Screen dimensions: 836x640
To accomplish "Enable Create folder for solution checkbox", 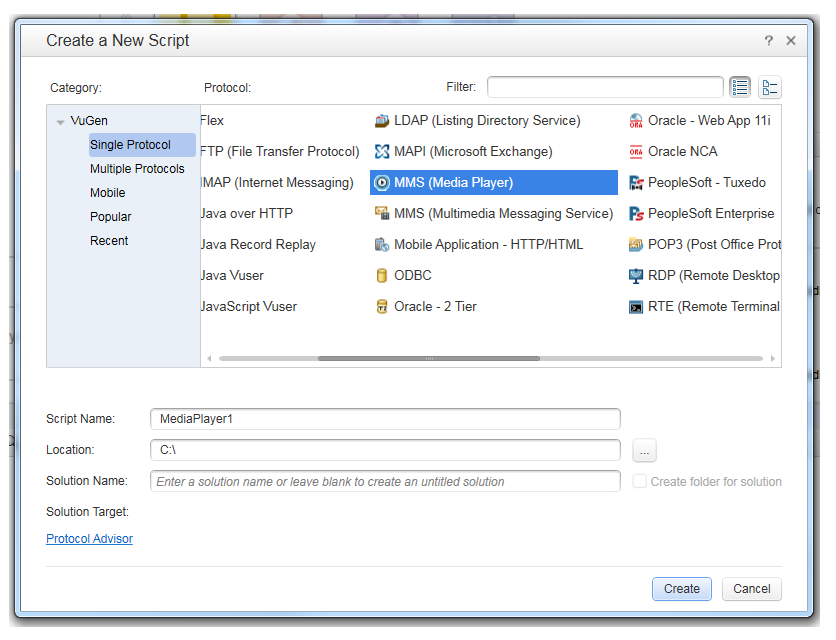I will pos(639,481).
